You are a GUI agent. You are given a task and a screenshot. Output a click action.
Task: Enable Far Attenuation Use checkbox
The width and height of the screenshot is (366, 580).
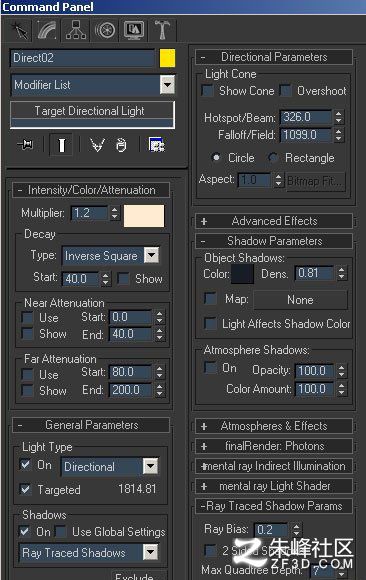click(27, 374)
